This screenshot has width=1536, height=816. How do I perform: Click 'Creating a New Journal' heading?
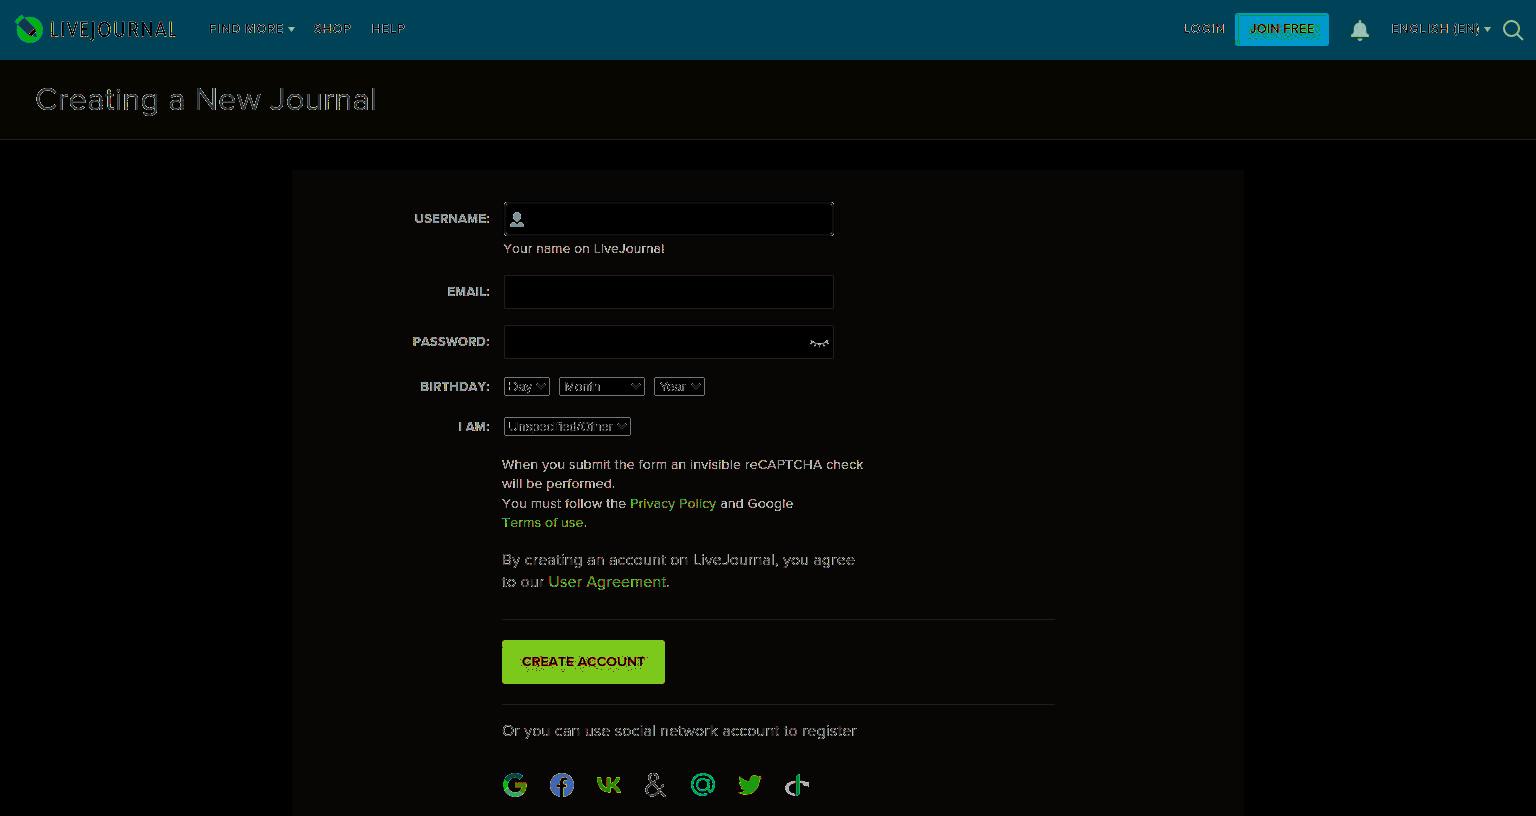point(206,99)
